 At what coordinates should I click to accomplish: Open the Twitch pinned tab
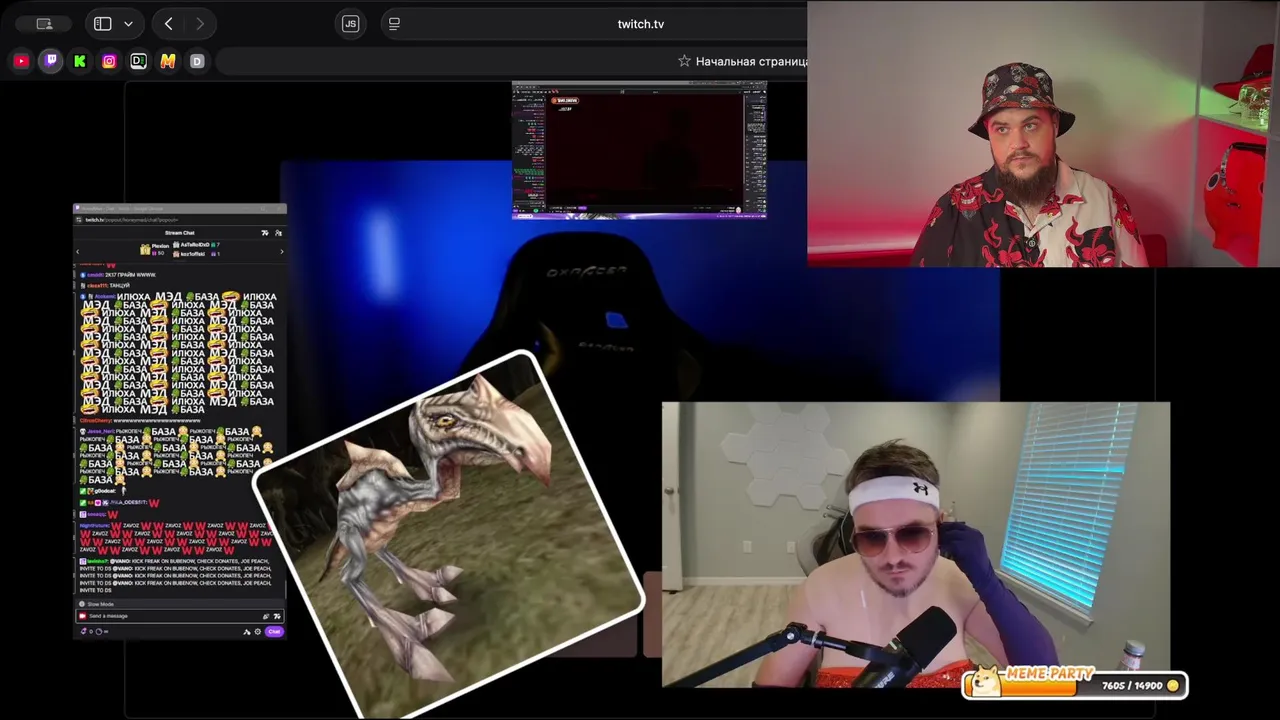pos(51,61)
